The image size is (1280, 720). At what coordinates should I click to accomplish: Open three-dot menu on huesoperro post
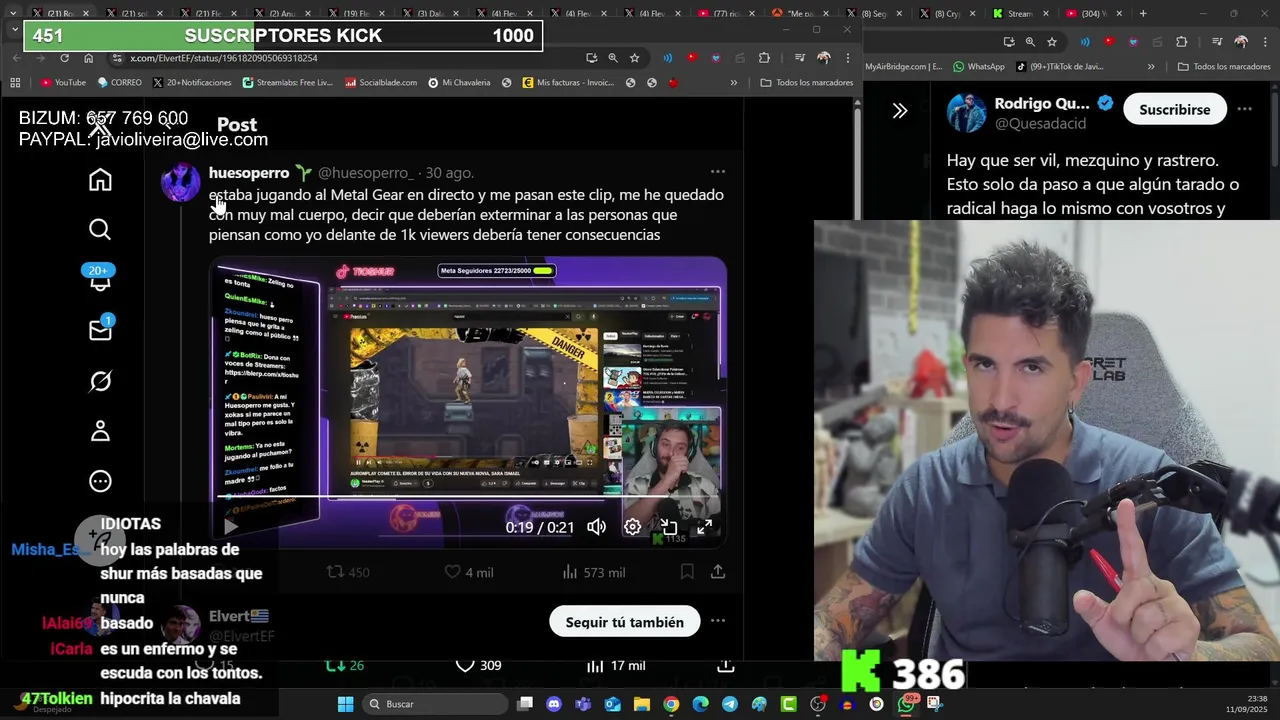click(x=718, y=172)
